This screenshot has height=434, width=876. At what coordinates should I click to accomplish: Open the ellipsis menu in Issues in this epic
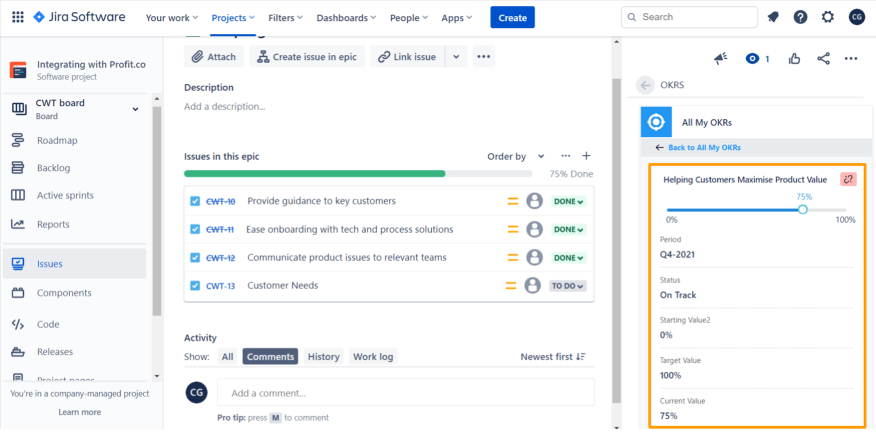(566, 156)
